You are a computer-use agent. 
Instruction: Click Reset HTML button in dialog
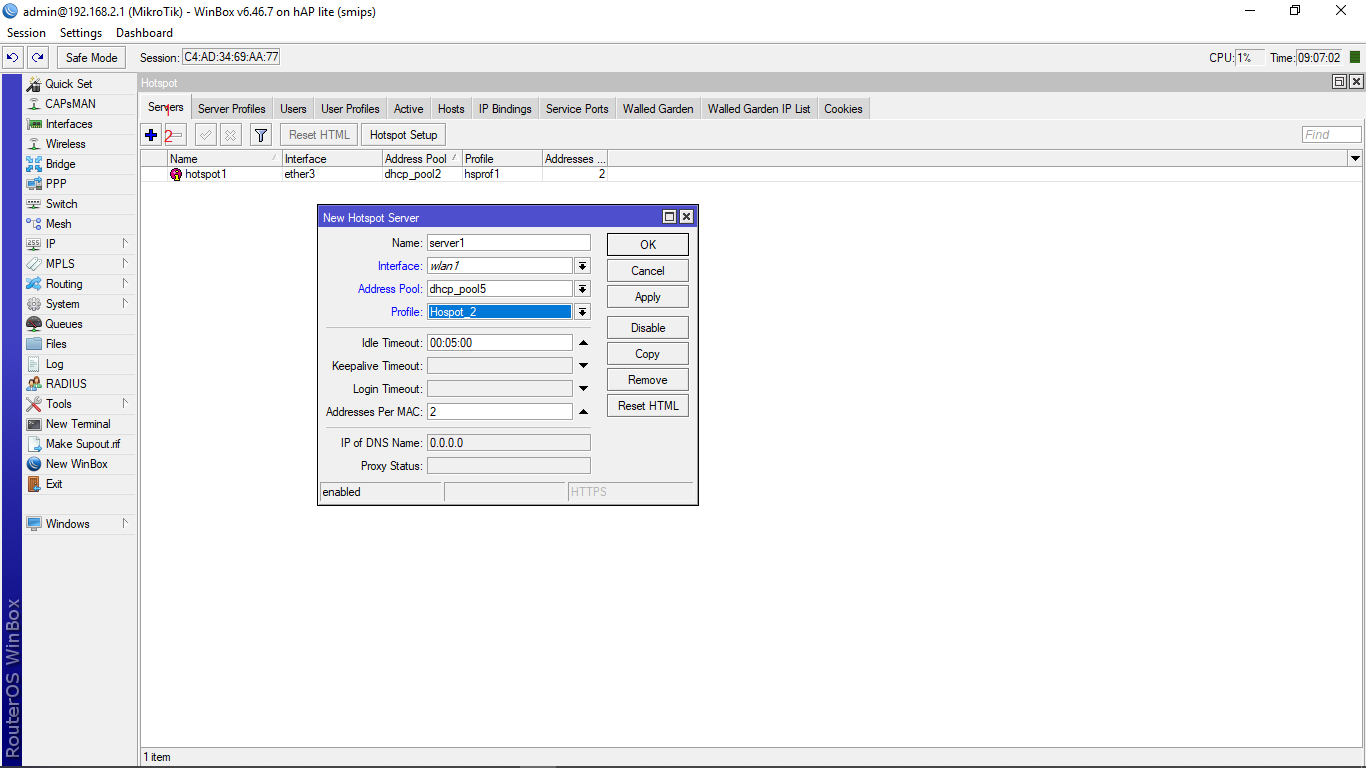[x=648, y=406]
